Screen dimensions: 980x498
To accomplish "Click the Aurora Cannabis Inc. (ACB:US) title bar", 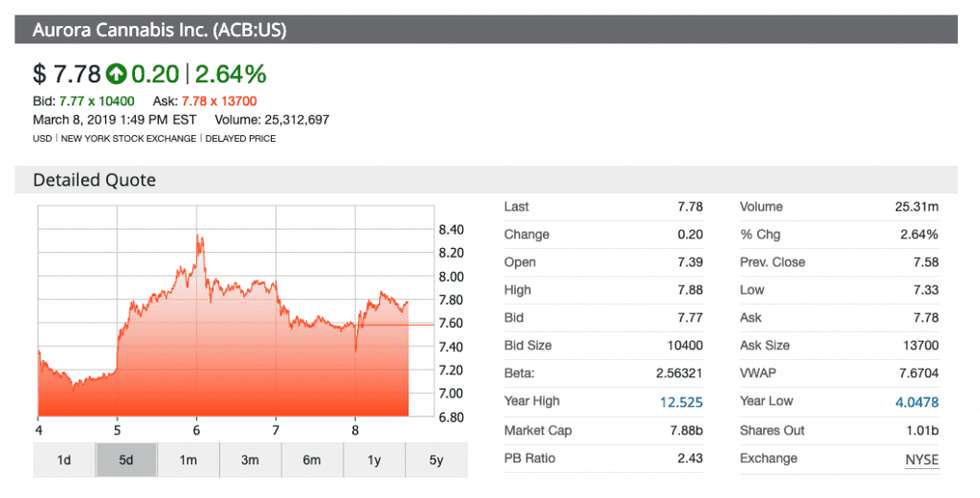I will [160, 30].
